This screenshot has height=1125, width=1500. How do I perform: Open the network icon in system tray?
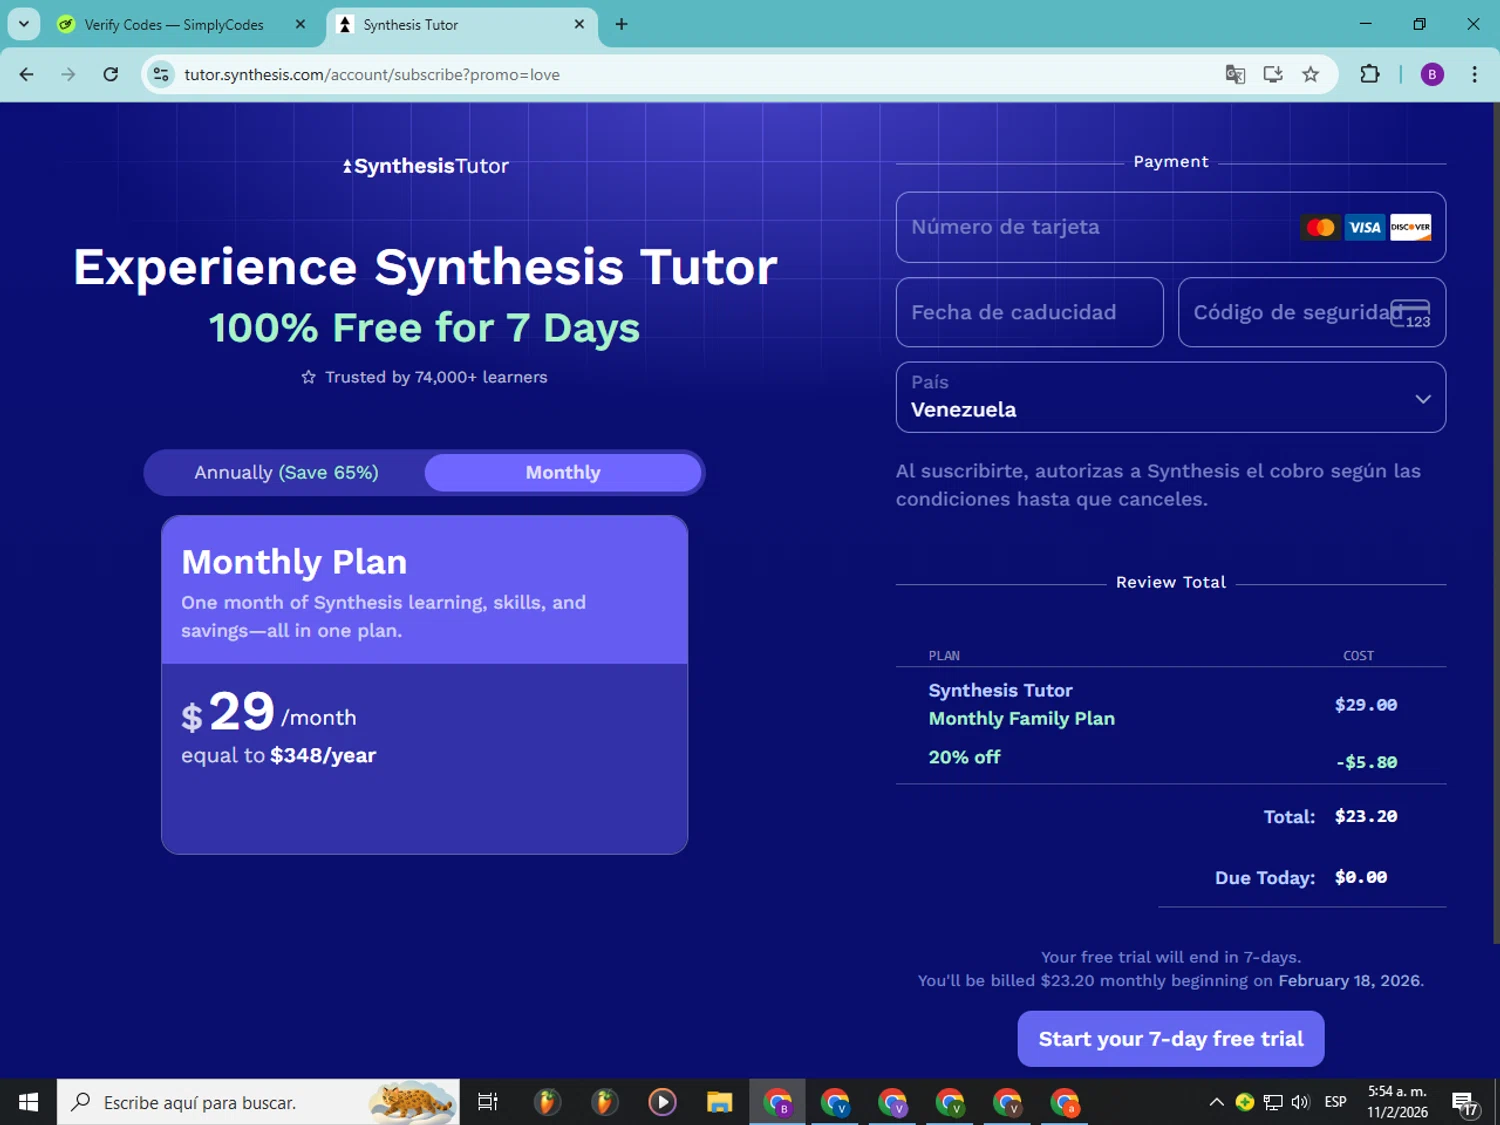click(x=1273, y=1102)
